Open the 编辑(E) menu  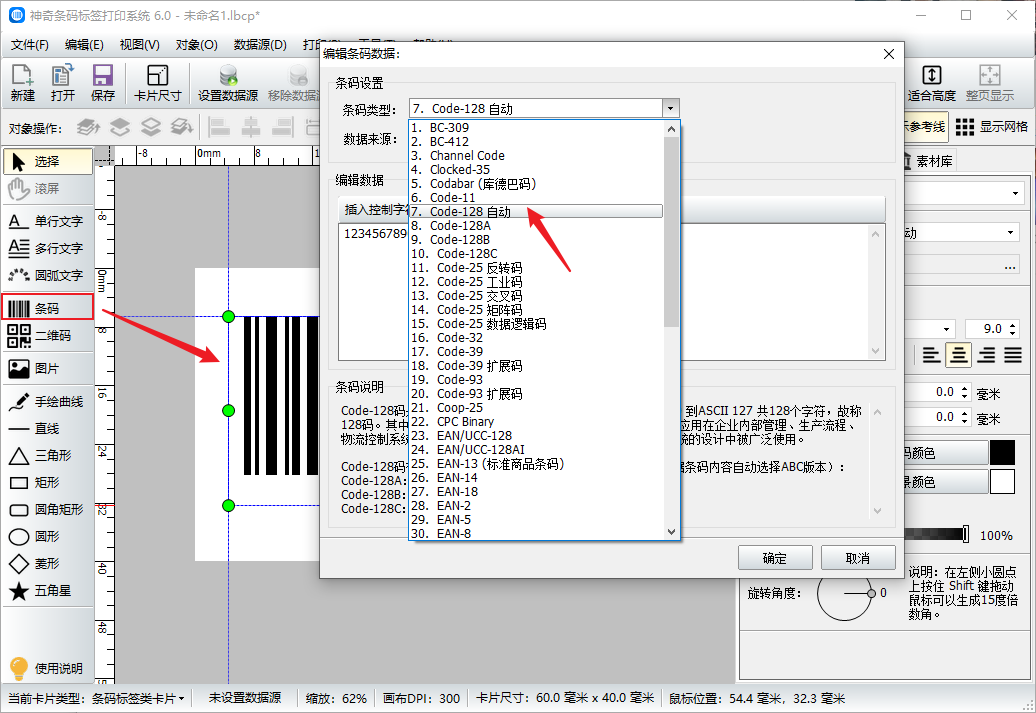pyautogui.click(x=84, y=45)
